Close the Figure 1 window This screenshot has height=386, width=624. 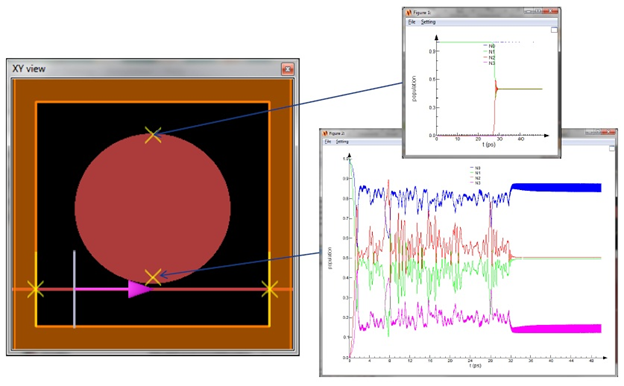click(550, 11)
